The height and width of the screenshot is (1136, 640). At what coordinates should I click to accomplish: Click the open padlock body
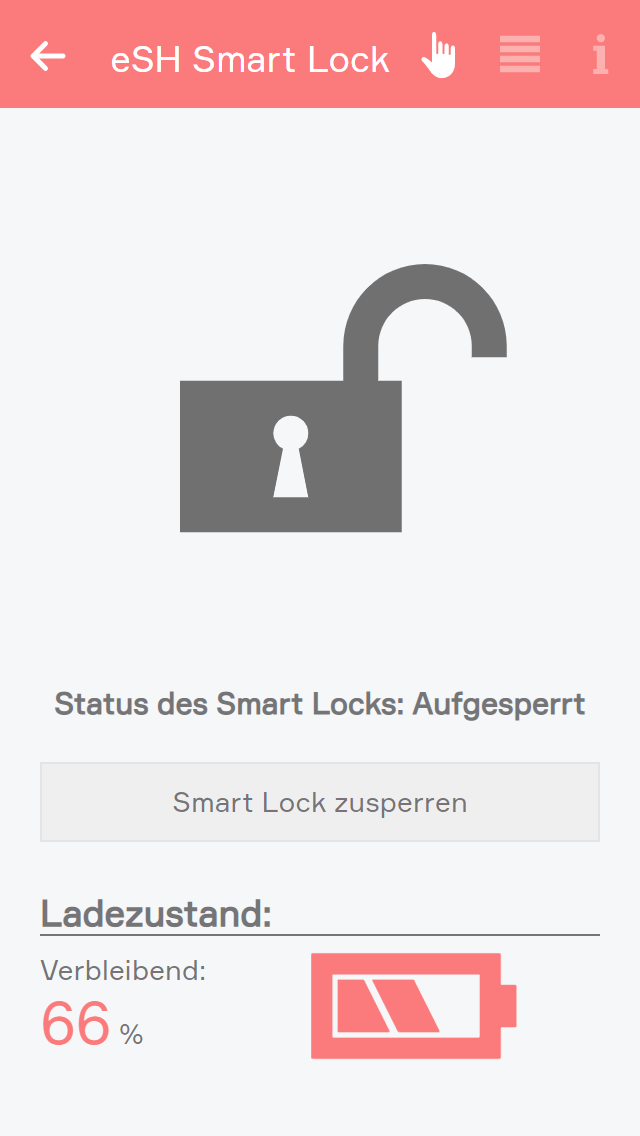point(291,456)
